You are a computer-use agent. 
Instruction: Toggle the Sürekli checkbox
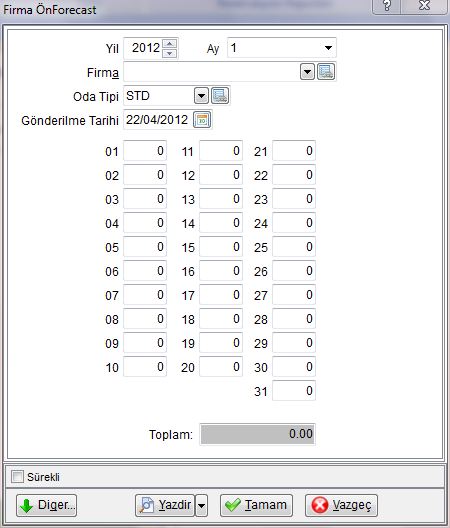click(x=17, y=476)
